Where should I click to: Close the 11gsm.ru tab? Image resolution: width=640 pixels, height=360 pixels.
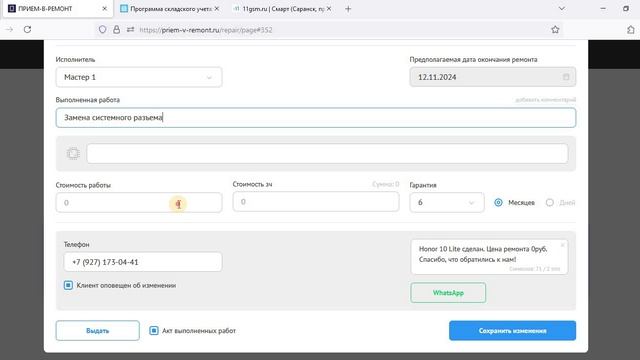tap(329, 9)
